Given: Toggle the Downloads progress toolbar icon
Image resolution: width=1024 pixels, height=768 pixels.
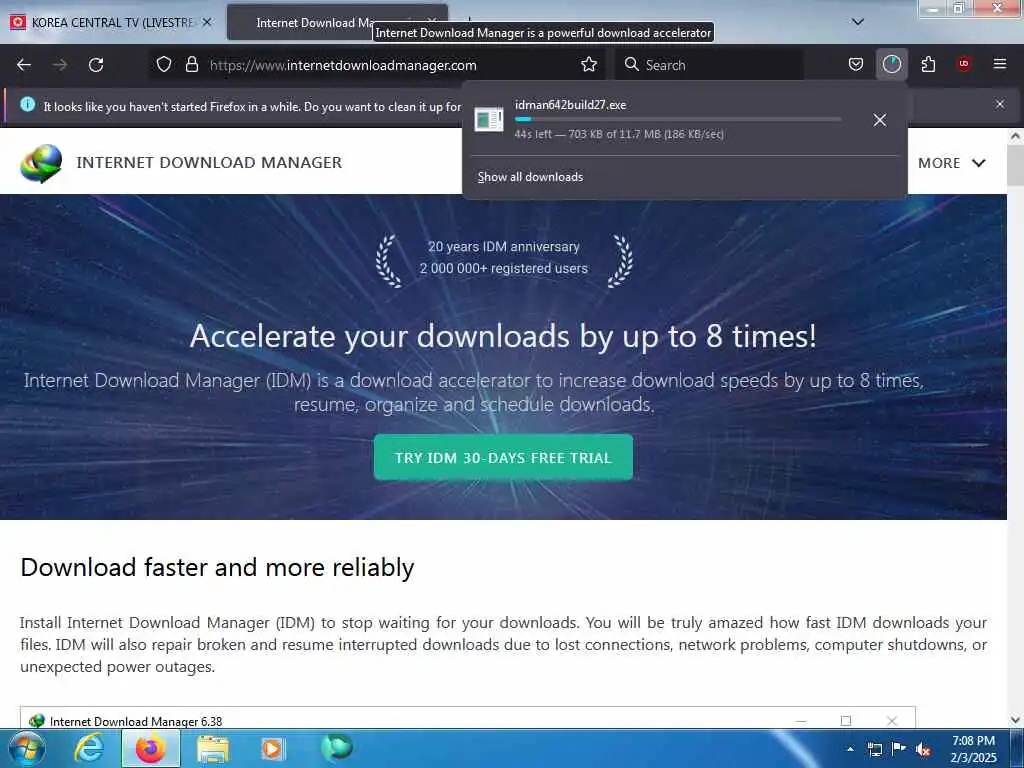Looking at the screenshot, I should [x=891, y=64].
